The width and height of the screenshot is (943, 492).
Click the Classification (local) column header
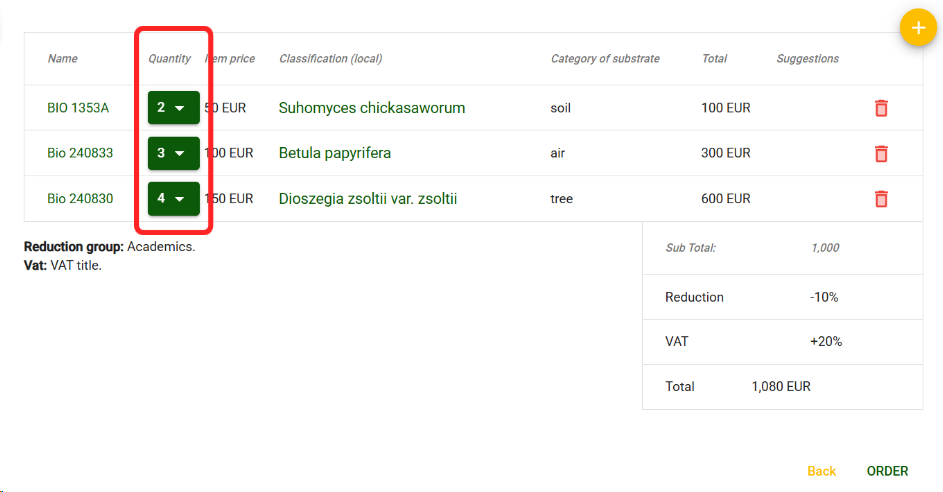(x=330, y=59)
